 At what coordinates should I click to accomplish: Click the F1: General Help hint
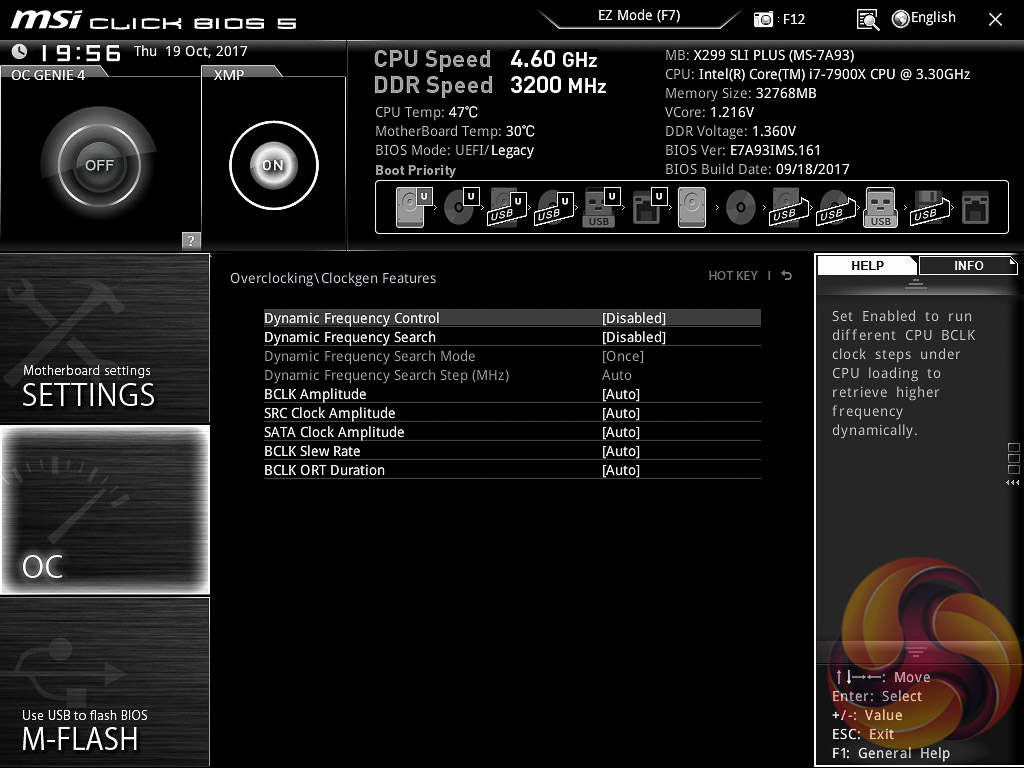click(x=891, y=753)
